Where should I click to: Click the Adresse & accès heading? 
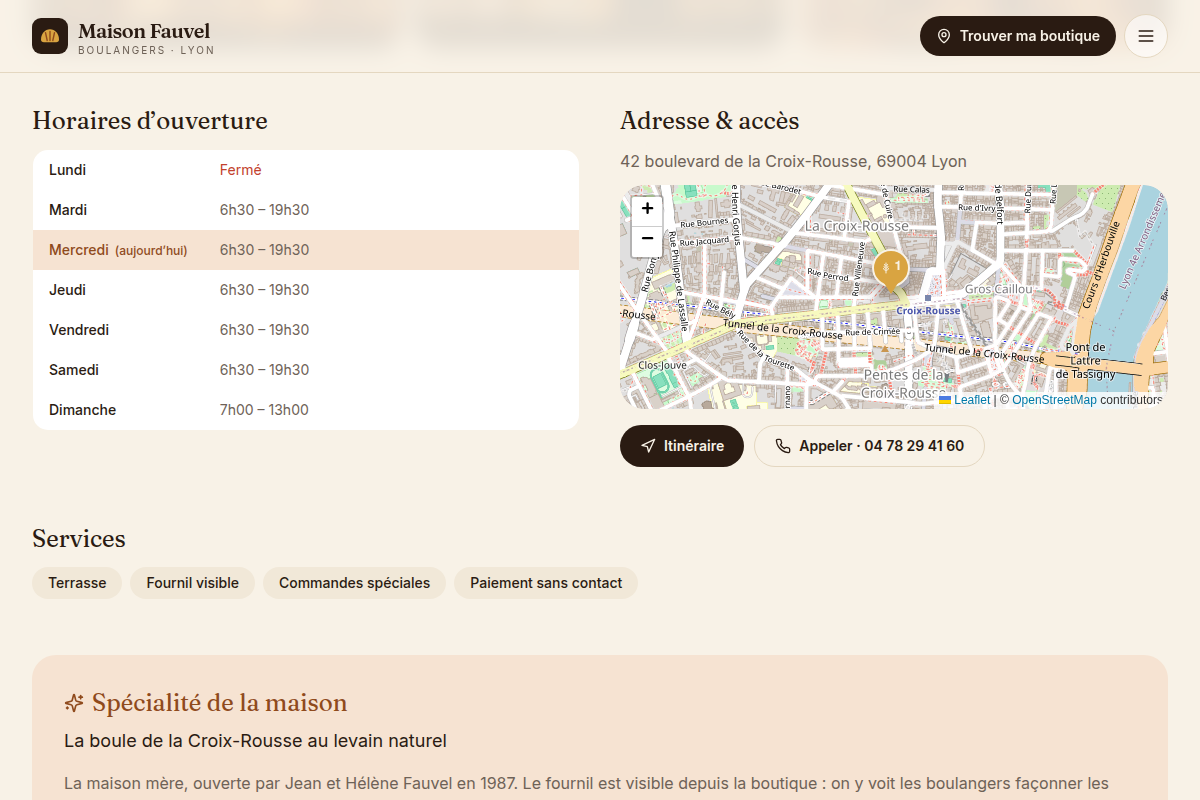click(x=709, y=121)
